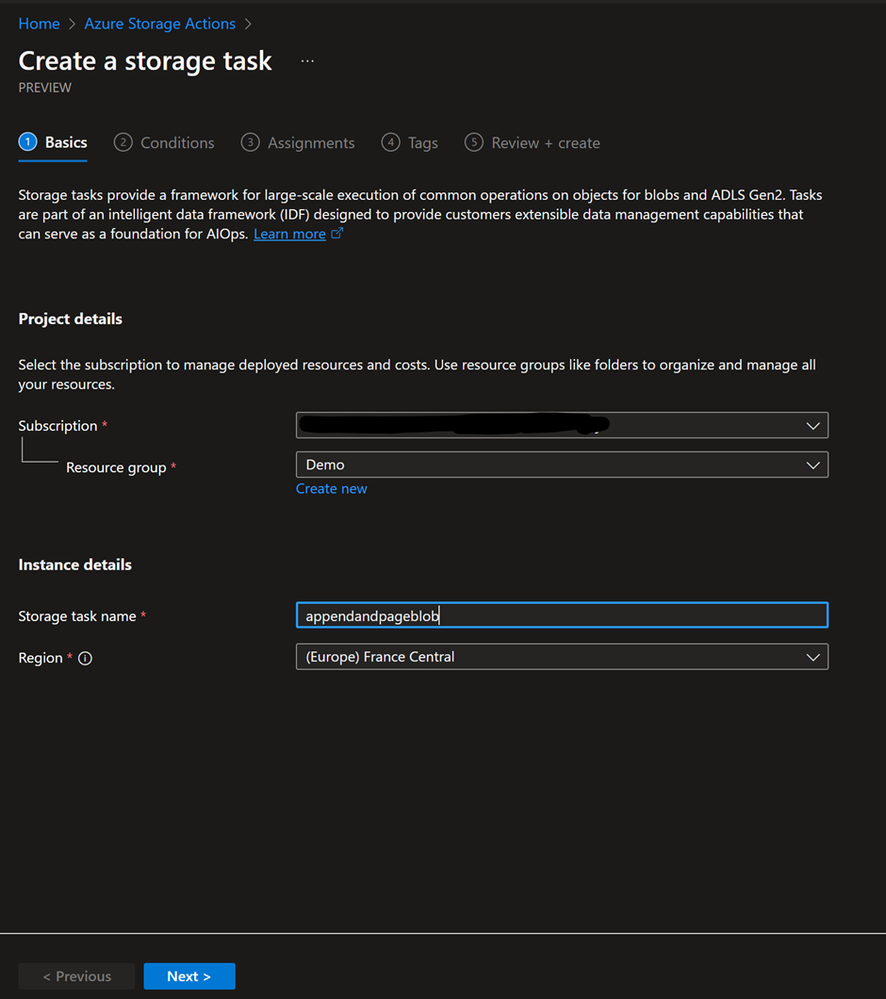
Task: Click the Storage task name label
Action: [x=77, y=616]
